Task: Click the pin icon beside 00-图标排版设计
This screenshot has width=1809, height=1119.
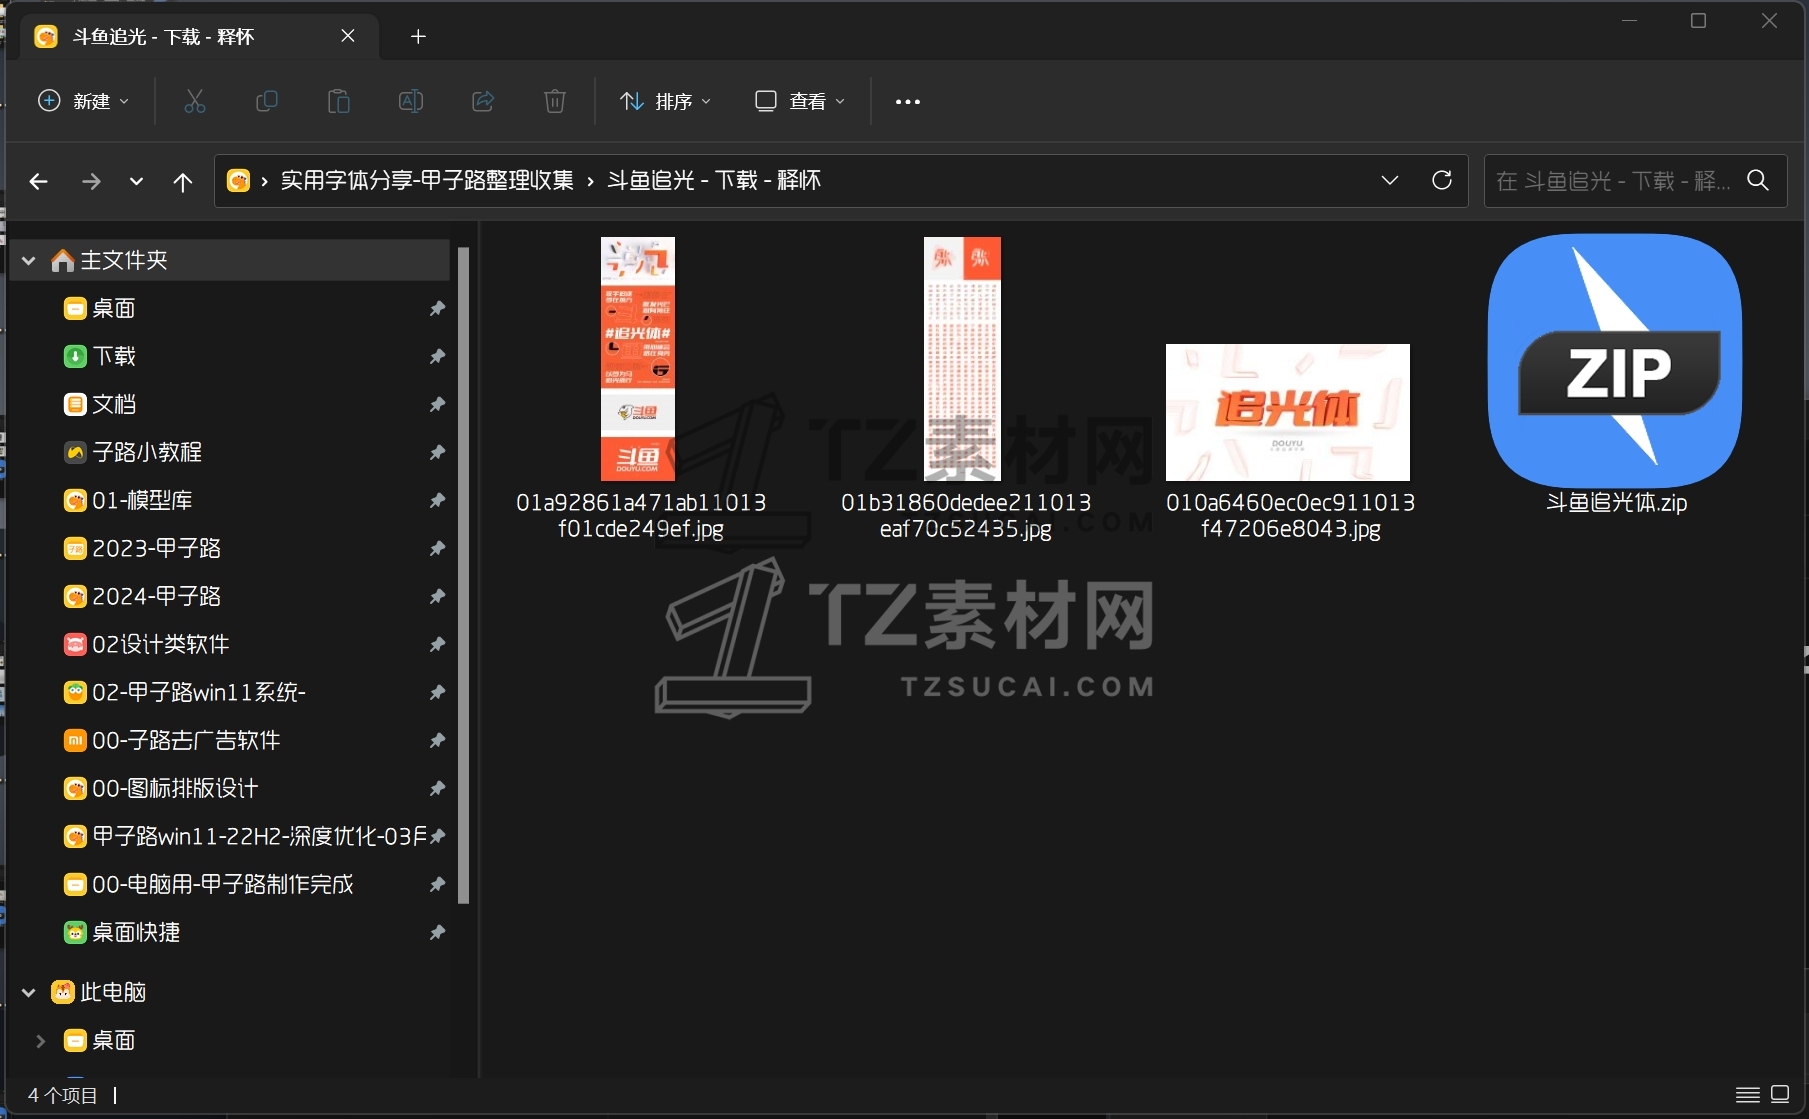Action: pyautogui.click(x=437, y=788)
